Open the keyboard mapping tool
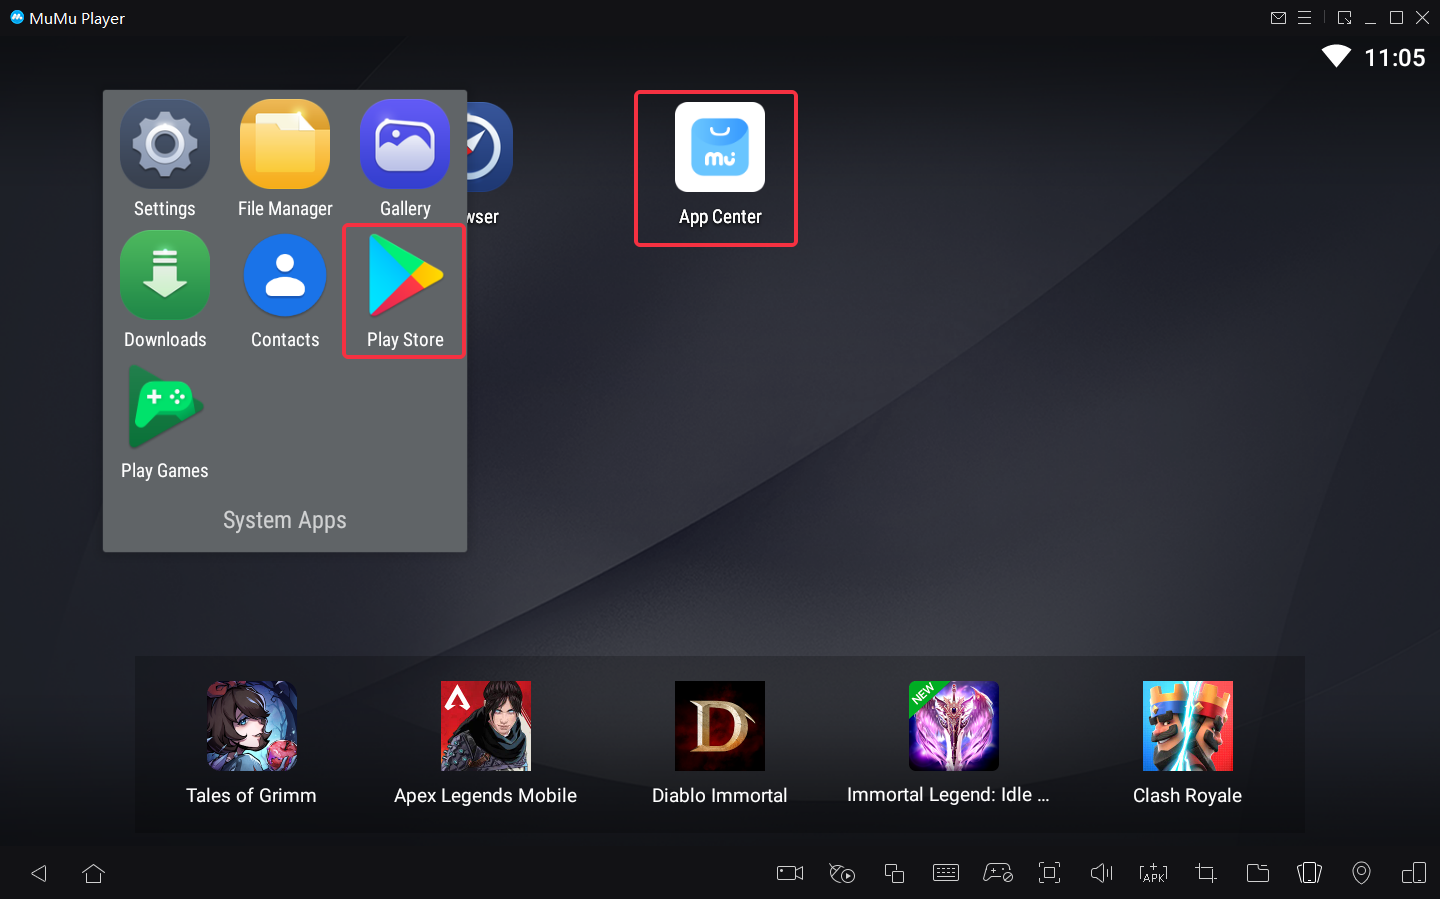The width and height of the screenshot is (1440, 899). [x=946, y=873]
